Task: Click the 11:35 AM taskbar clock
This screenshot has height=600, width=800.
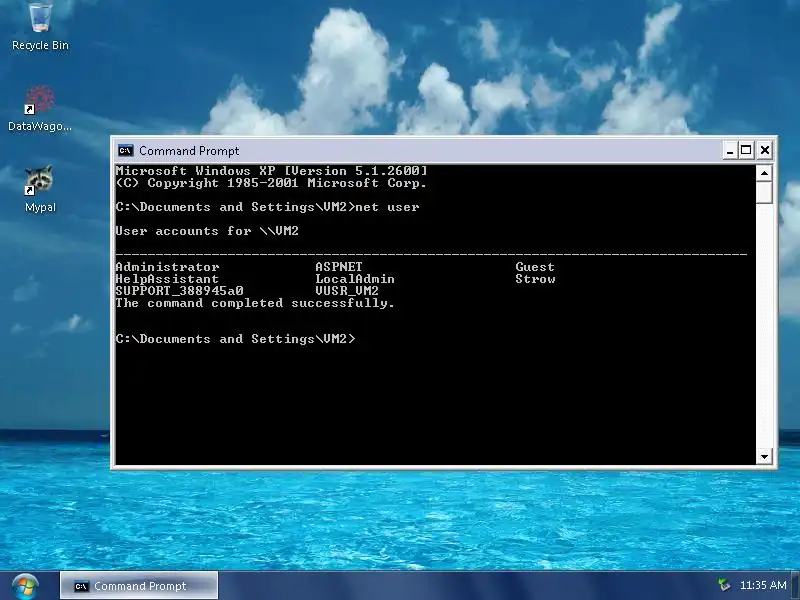Action: tap(763, 585)
